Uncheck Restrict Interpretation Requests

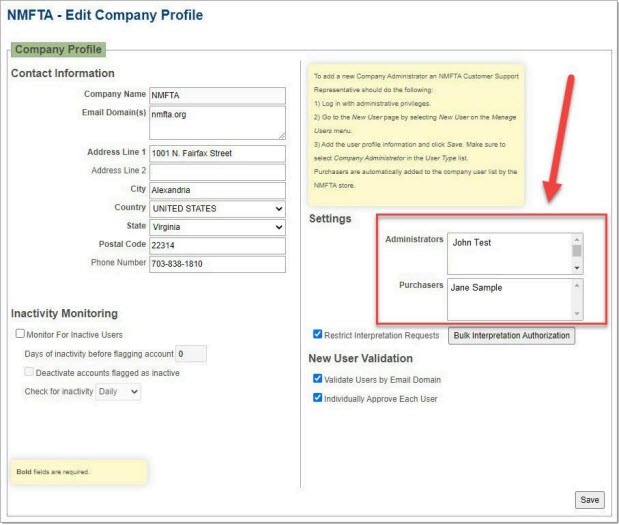(x=317, y=334)
